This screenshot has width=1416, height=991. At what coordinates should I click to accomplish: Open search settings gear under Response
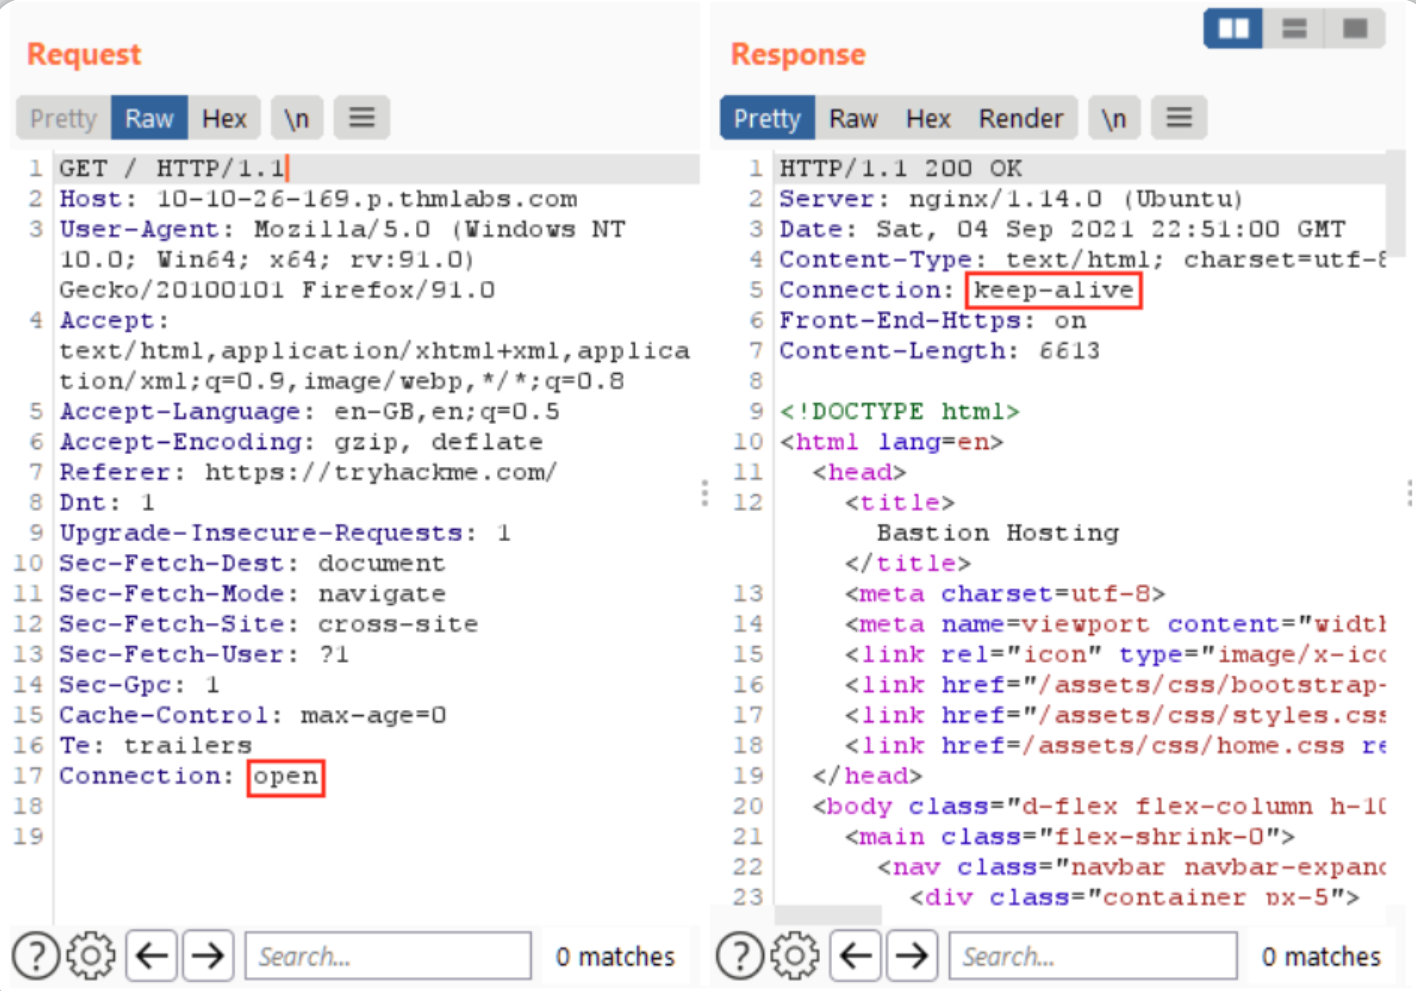(x=795, y=956)
